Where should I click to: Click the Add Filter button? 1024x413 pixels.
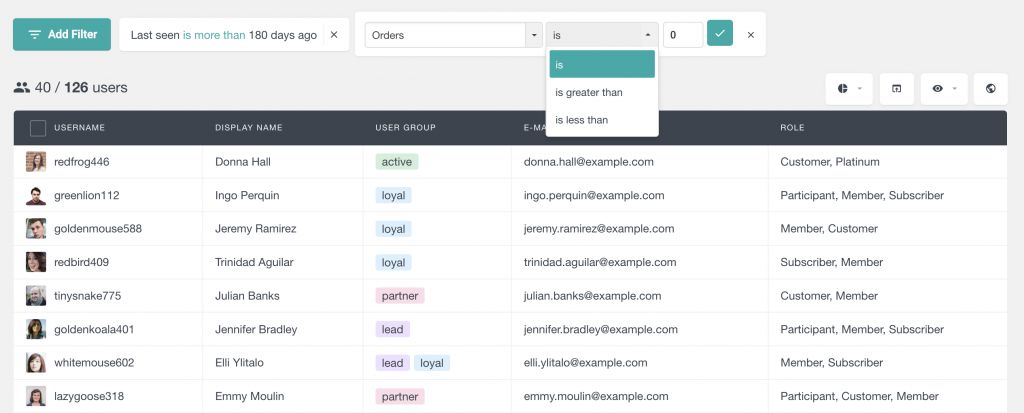pos(62,35)
